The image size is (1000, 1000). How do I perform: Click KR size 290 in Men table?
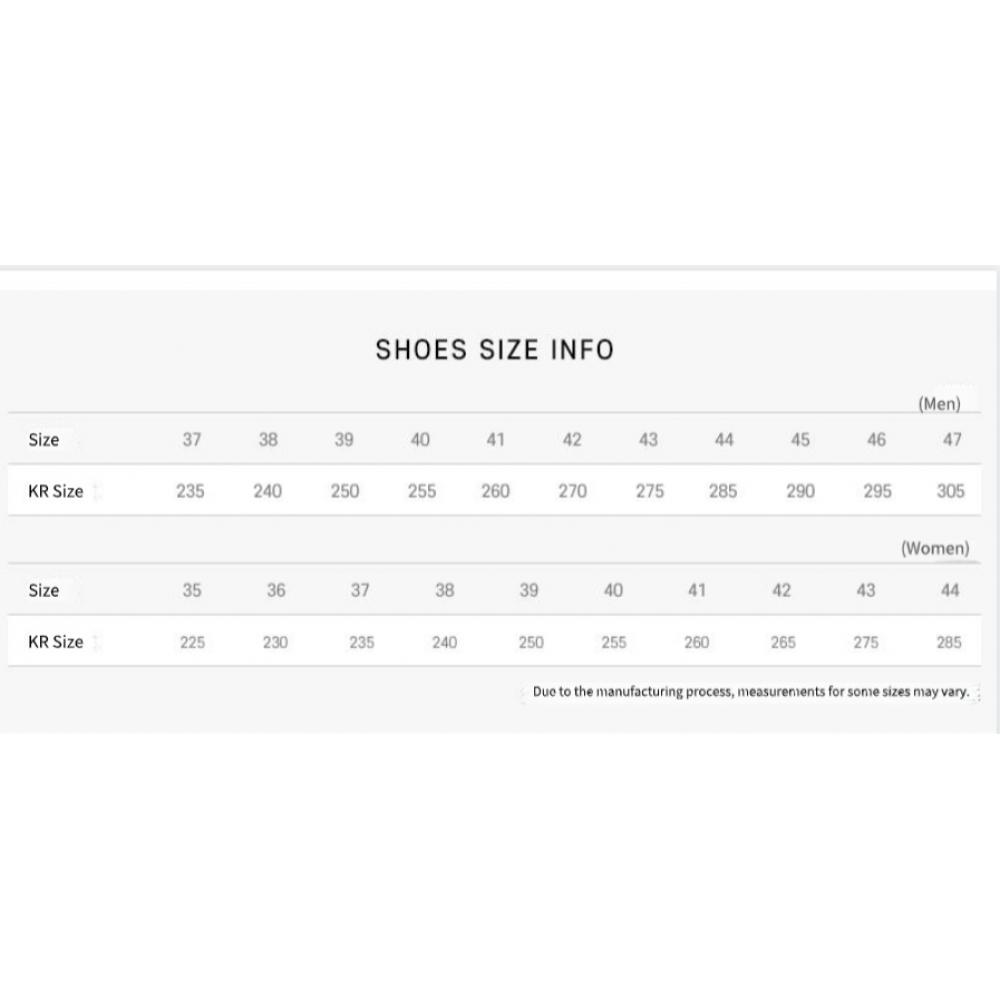[800, 491]
